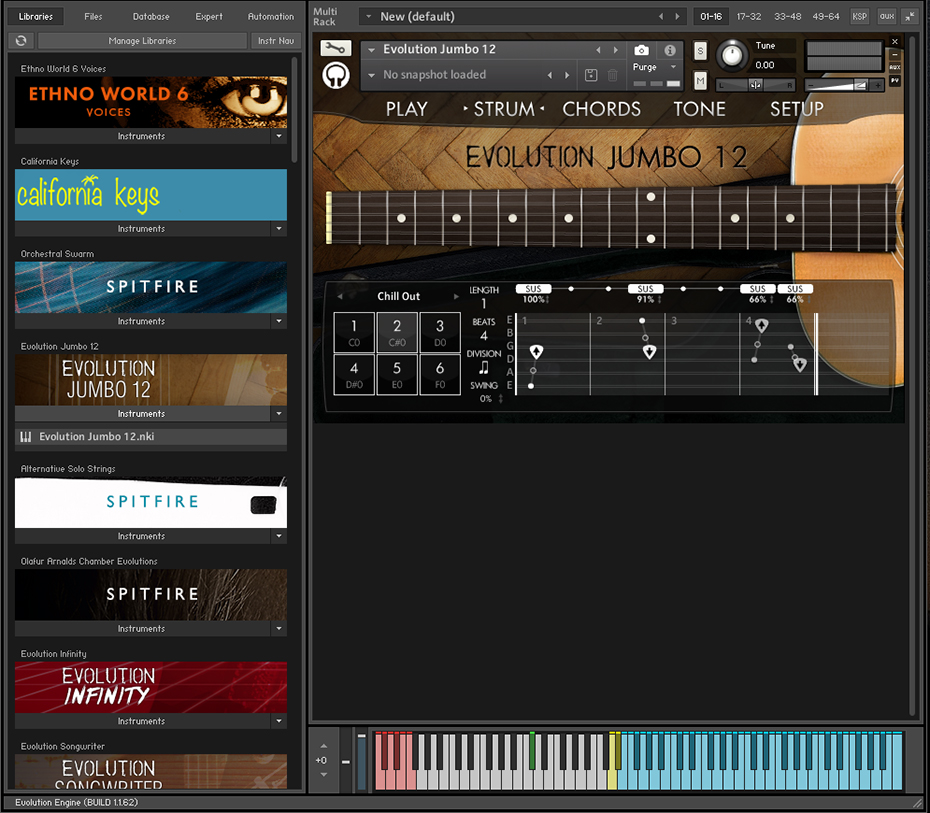Open the PLAY page of the instrument
This screenshot has width=930, height=813.
click(x=407, y=109)
